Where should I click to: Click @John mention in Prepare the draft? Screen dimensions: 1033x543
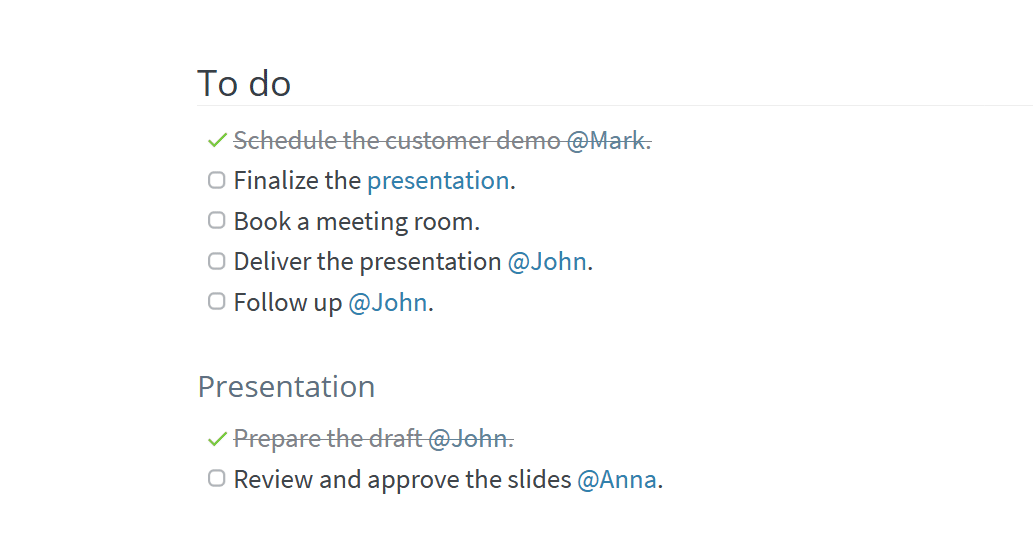coord(468,439)
